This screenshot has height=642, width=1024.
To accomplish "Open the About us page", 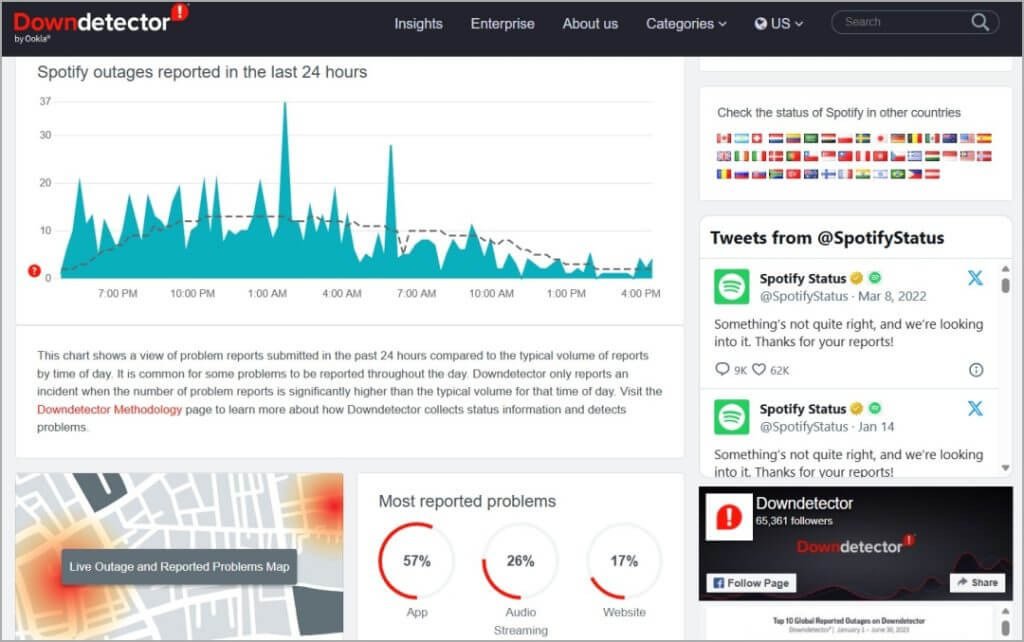I will [x=590, y=24].
